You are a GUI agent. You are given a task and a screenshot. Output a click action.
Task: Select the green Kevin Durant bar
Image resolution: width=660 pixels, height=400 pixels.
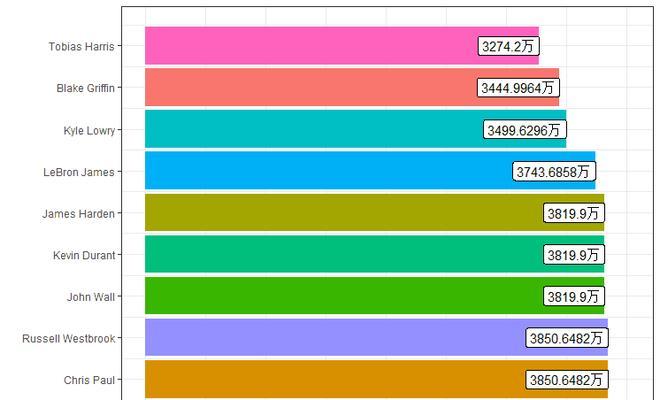375,254
